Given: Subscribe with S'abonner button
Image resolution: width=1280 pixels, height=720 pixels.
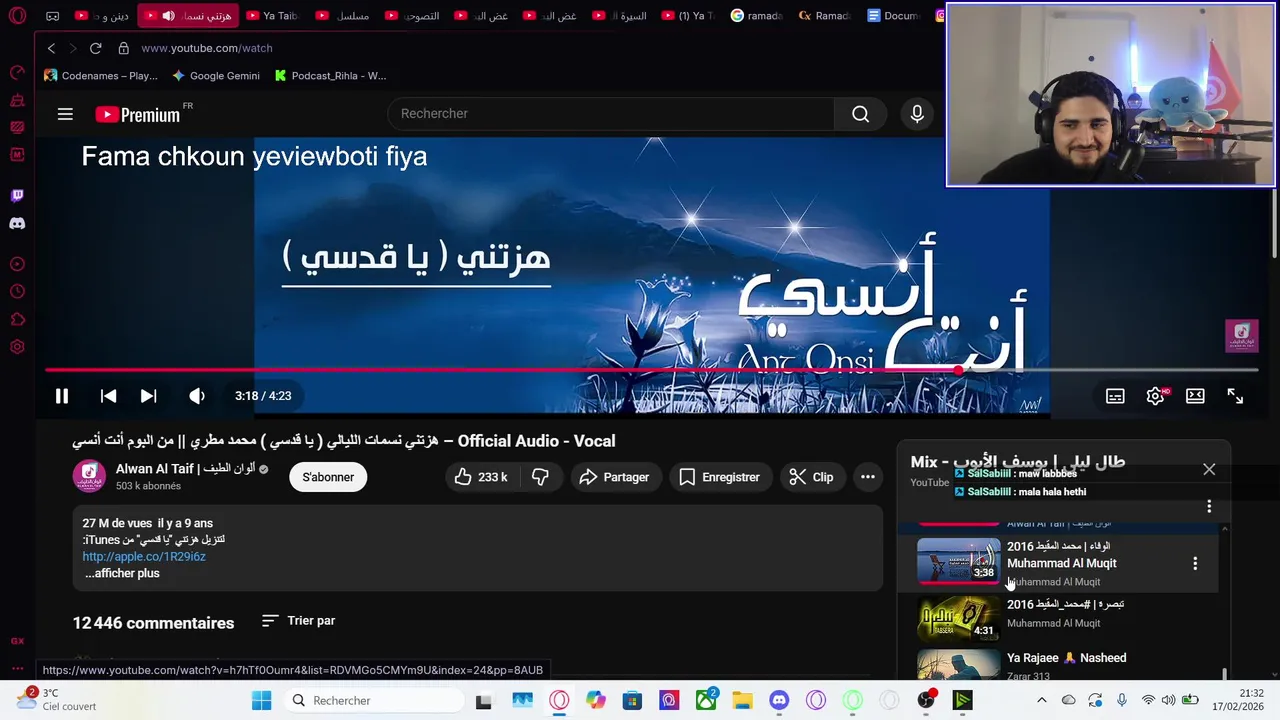Looking at the screenshot, I should (x=328, y=477).
